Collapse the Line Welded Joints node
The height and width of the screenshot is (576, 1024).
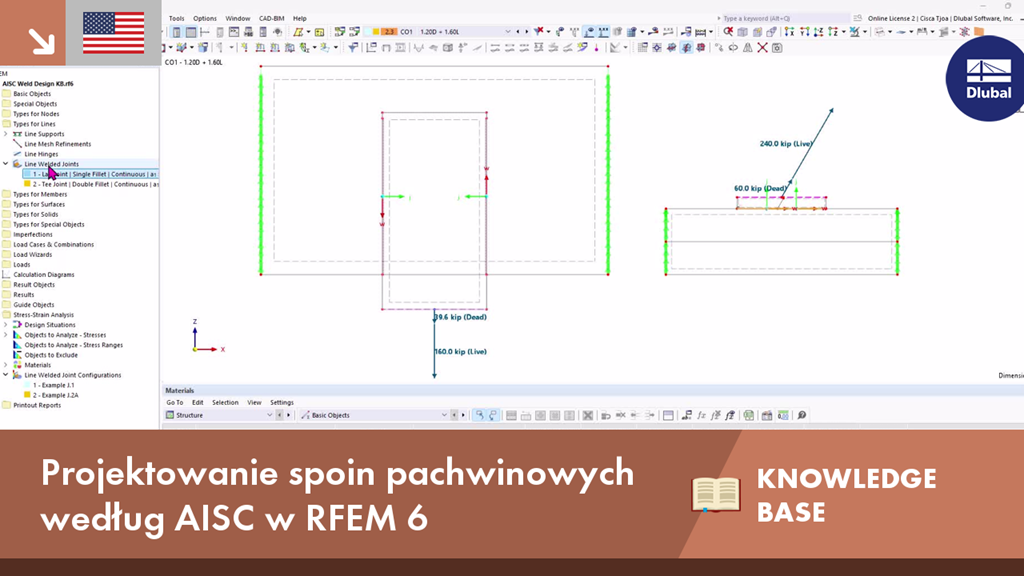(6, 164)
